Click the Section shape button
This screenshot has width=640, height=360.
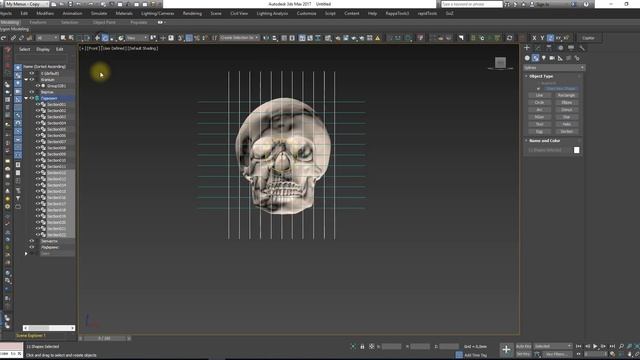click(566, 131)
